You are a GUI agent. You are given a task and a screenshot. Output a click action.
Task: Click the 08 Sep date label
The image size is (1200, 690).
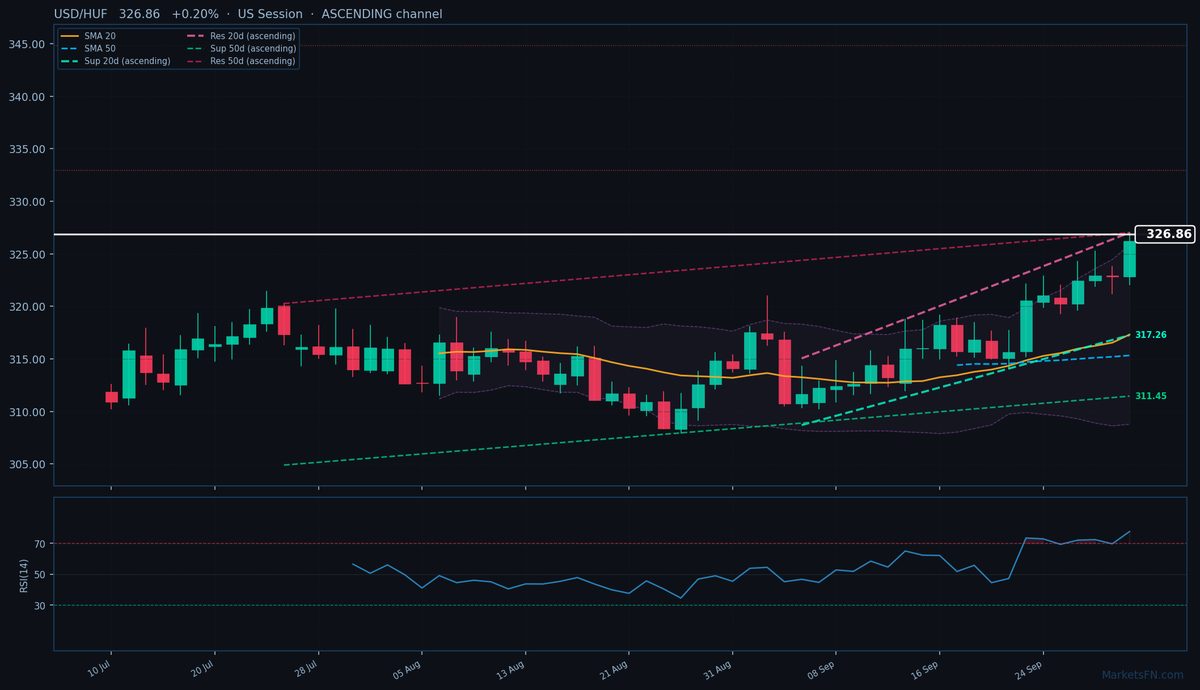click(x=822, y=670)
